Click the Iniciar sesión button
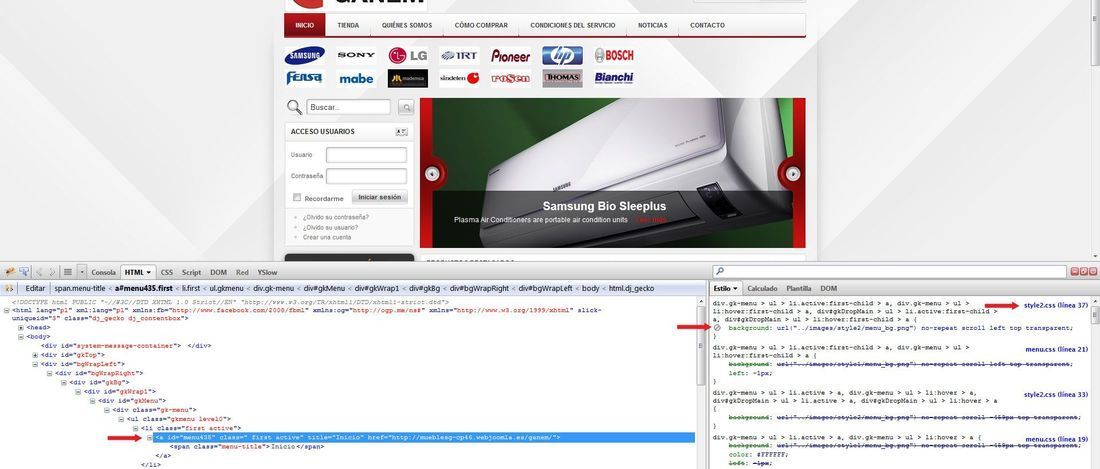This screenshot has height=469, width=1100. 380,197
